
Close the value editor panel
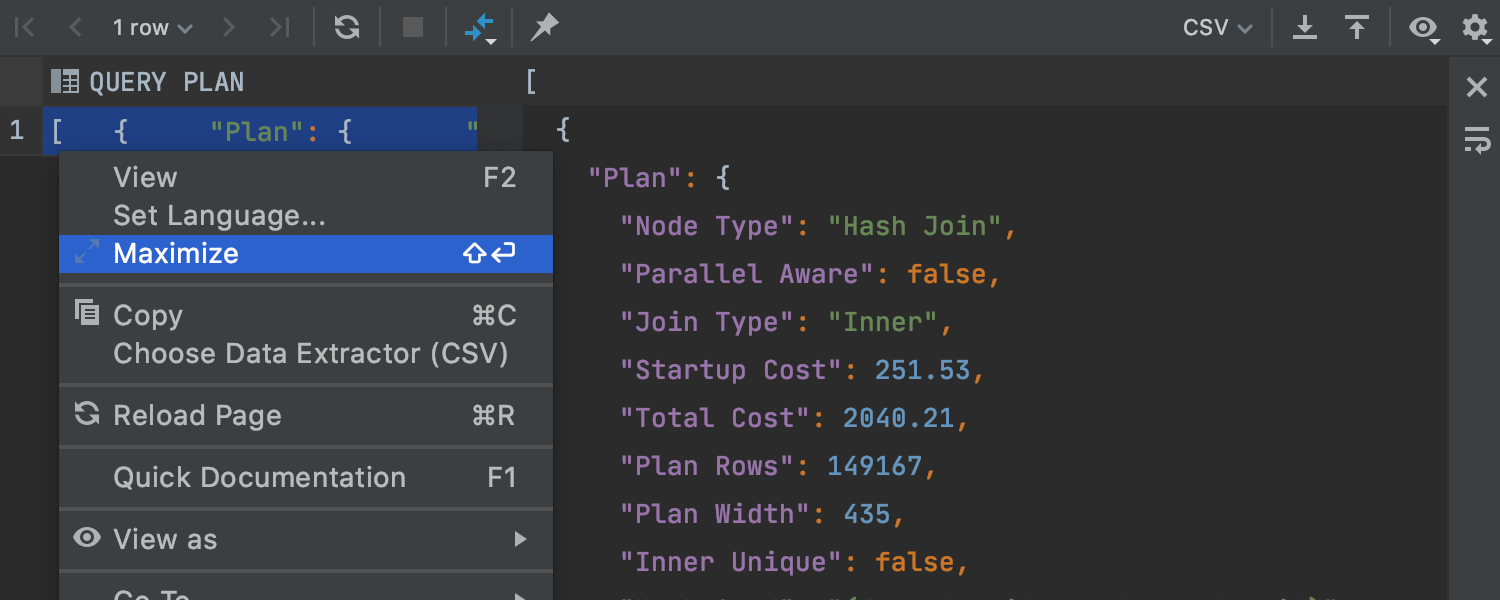pos(1477,88)
